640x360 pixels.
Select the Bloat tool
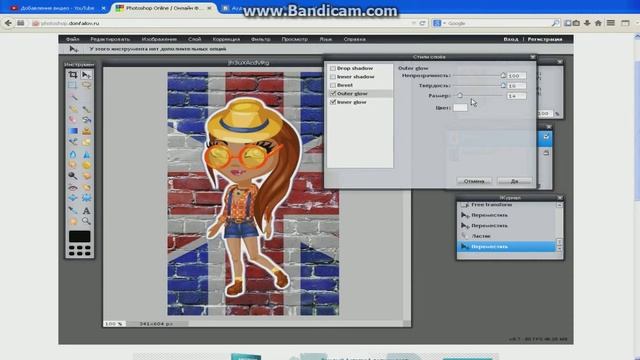coord(73,198)
